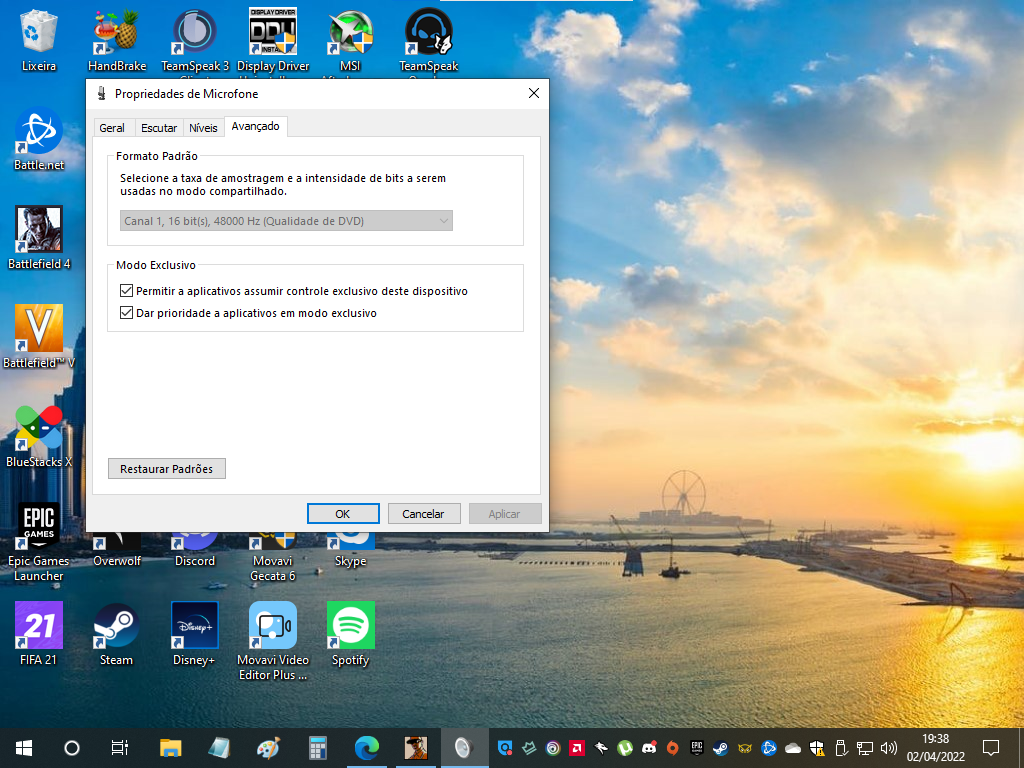
Task: Click the Restaurar Padrões button
Action: (x=167, y=469)
